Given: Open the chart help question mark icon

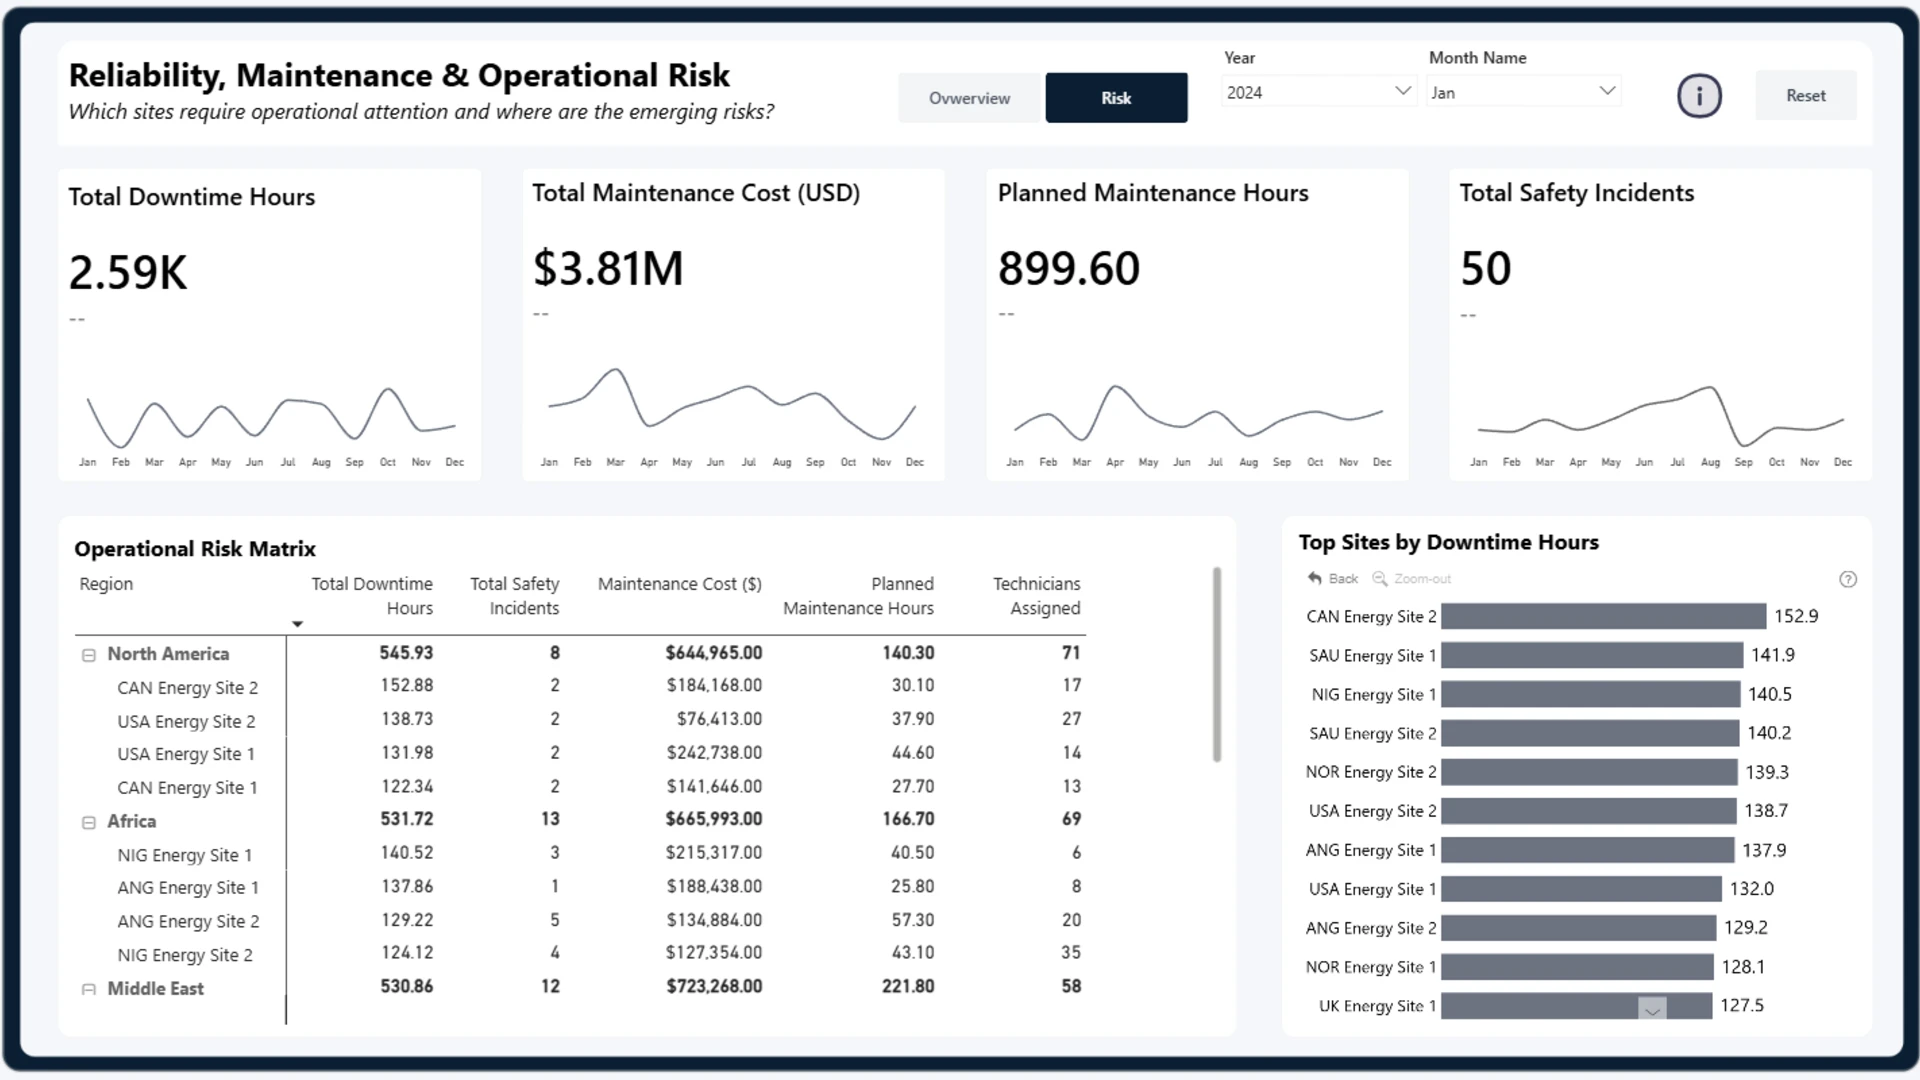Looking at the screenshot, I should click(1848, 579).
